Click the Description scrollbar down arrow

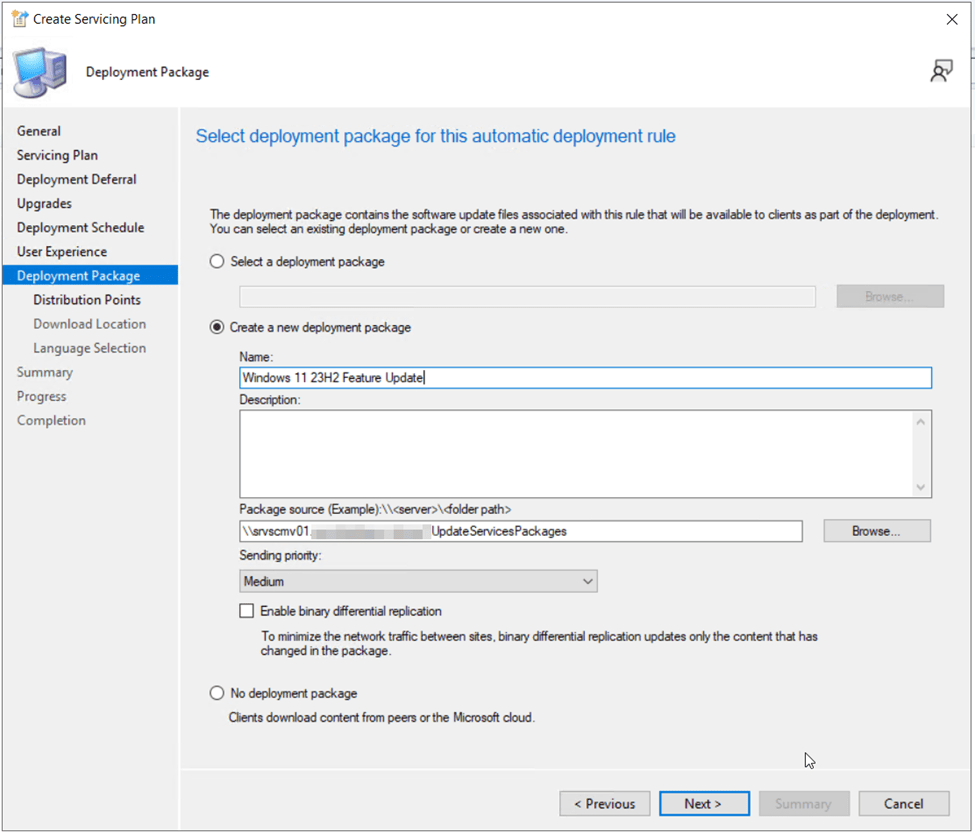(921, 486)
